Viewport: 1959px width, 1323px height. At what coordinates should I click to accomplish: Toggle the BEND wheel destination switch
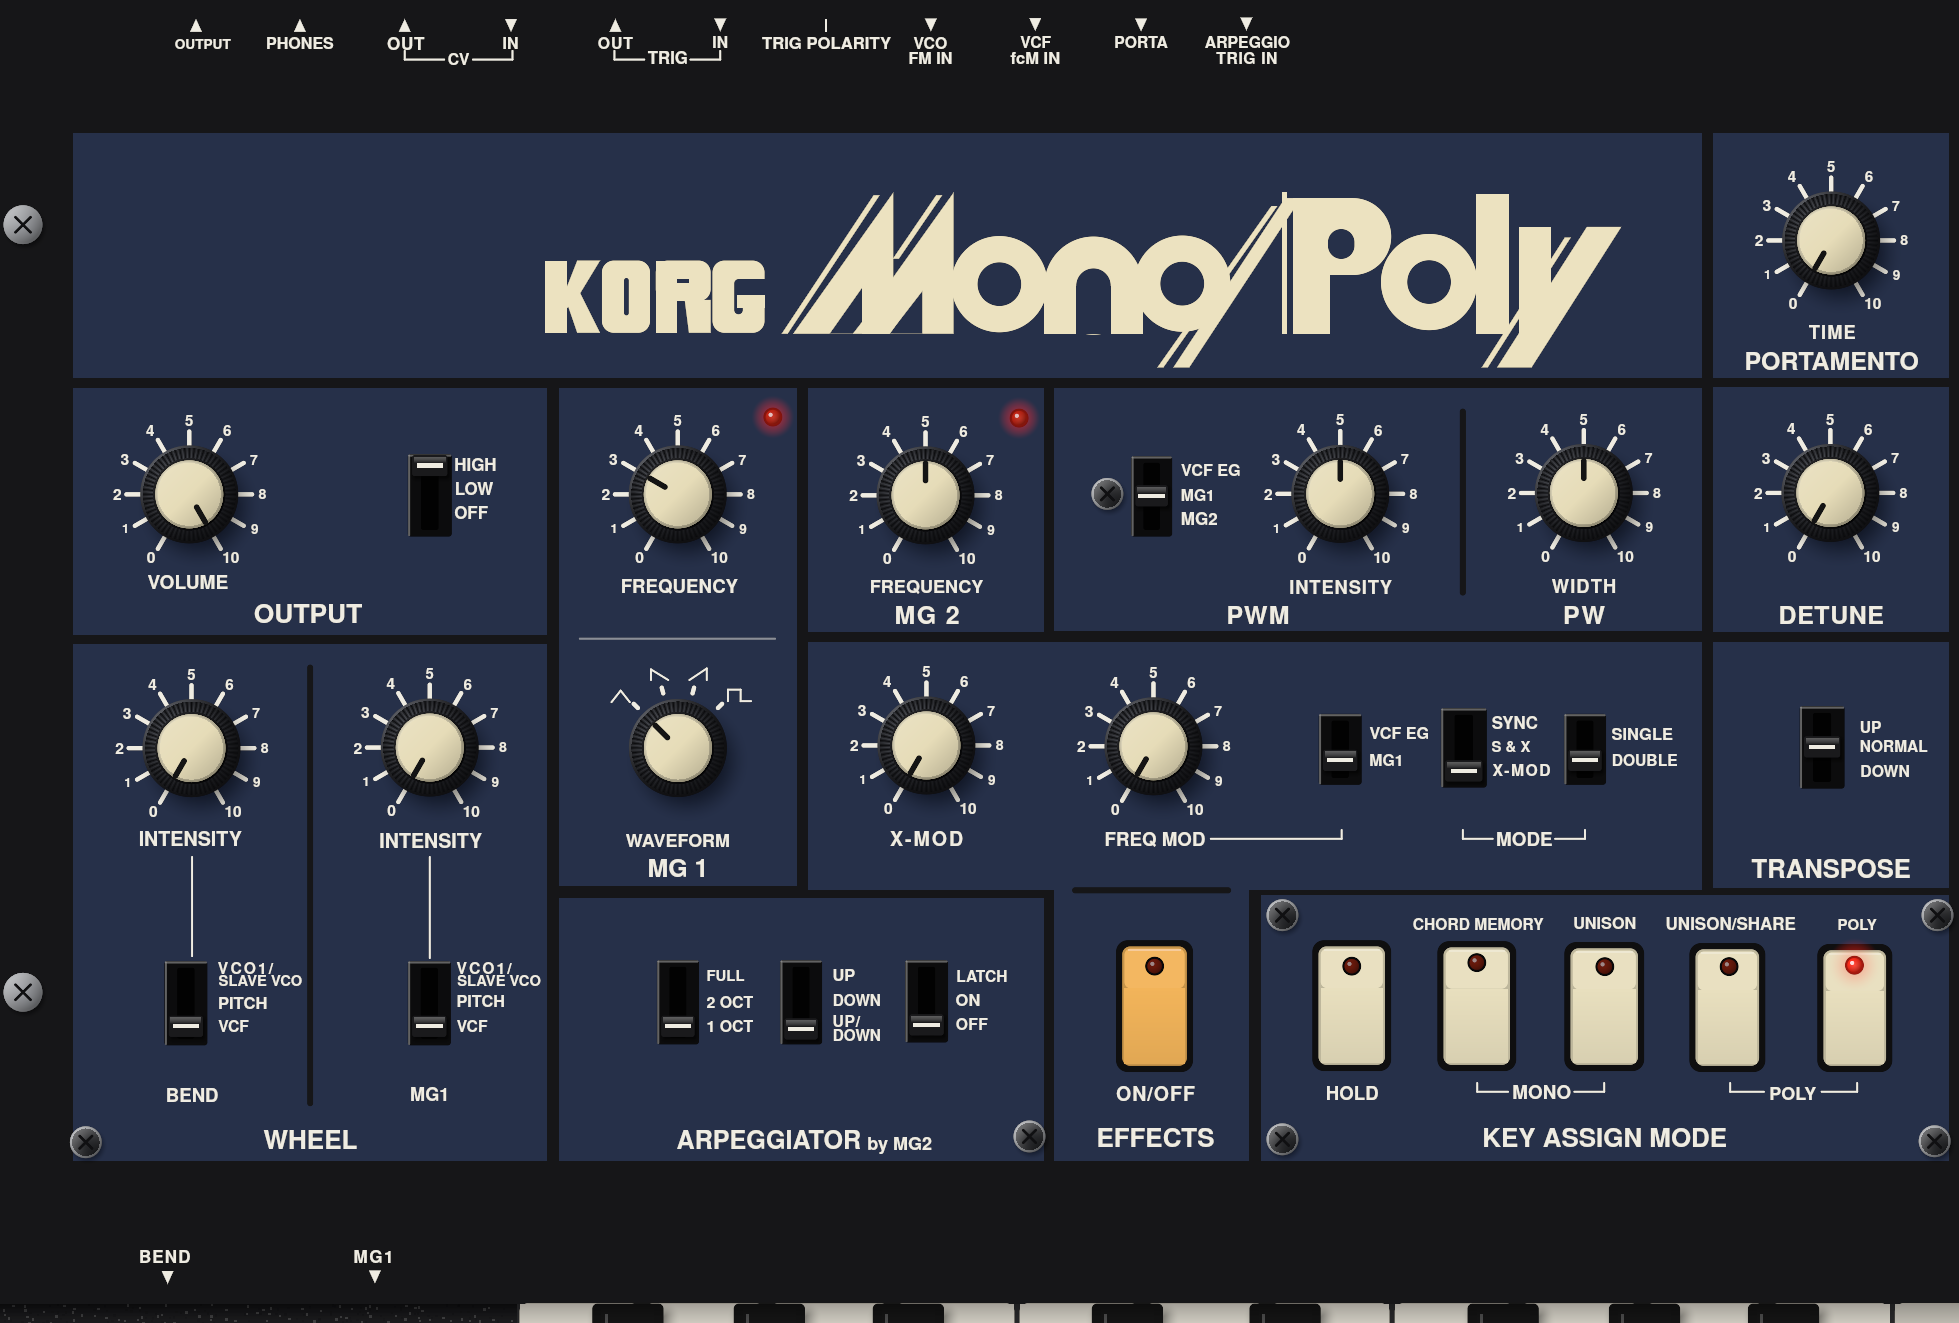point(186,1003)
